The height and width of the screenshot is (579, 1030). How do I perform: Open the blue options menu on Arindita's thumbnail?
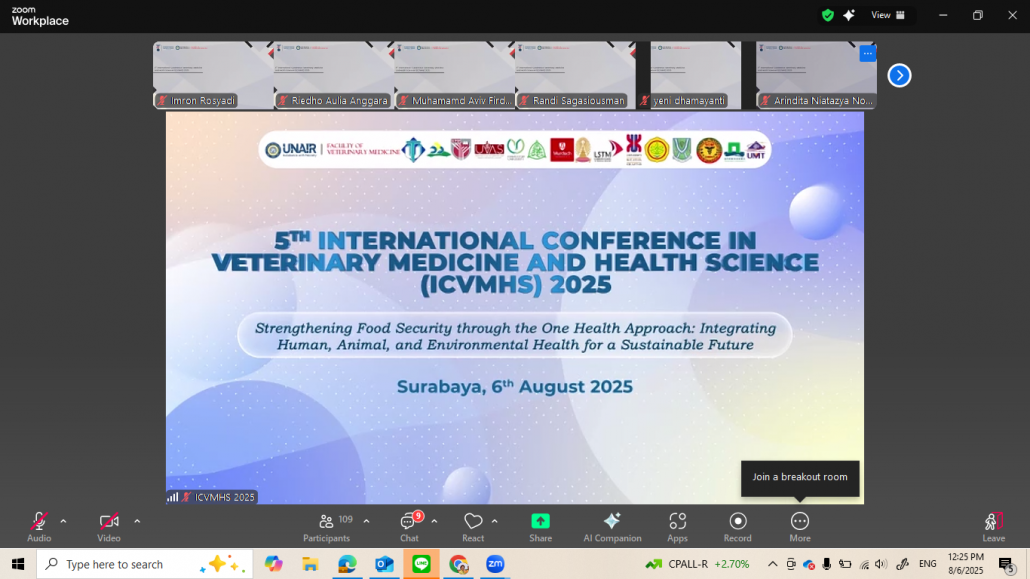click(868, 54)
